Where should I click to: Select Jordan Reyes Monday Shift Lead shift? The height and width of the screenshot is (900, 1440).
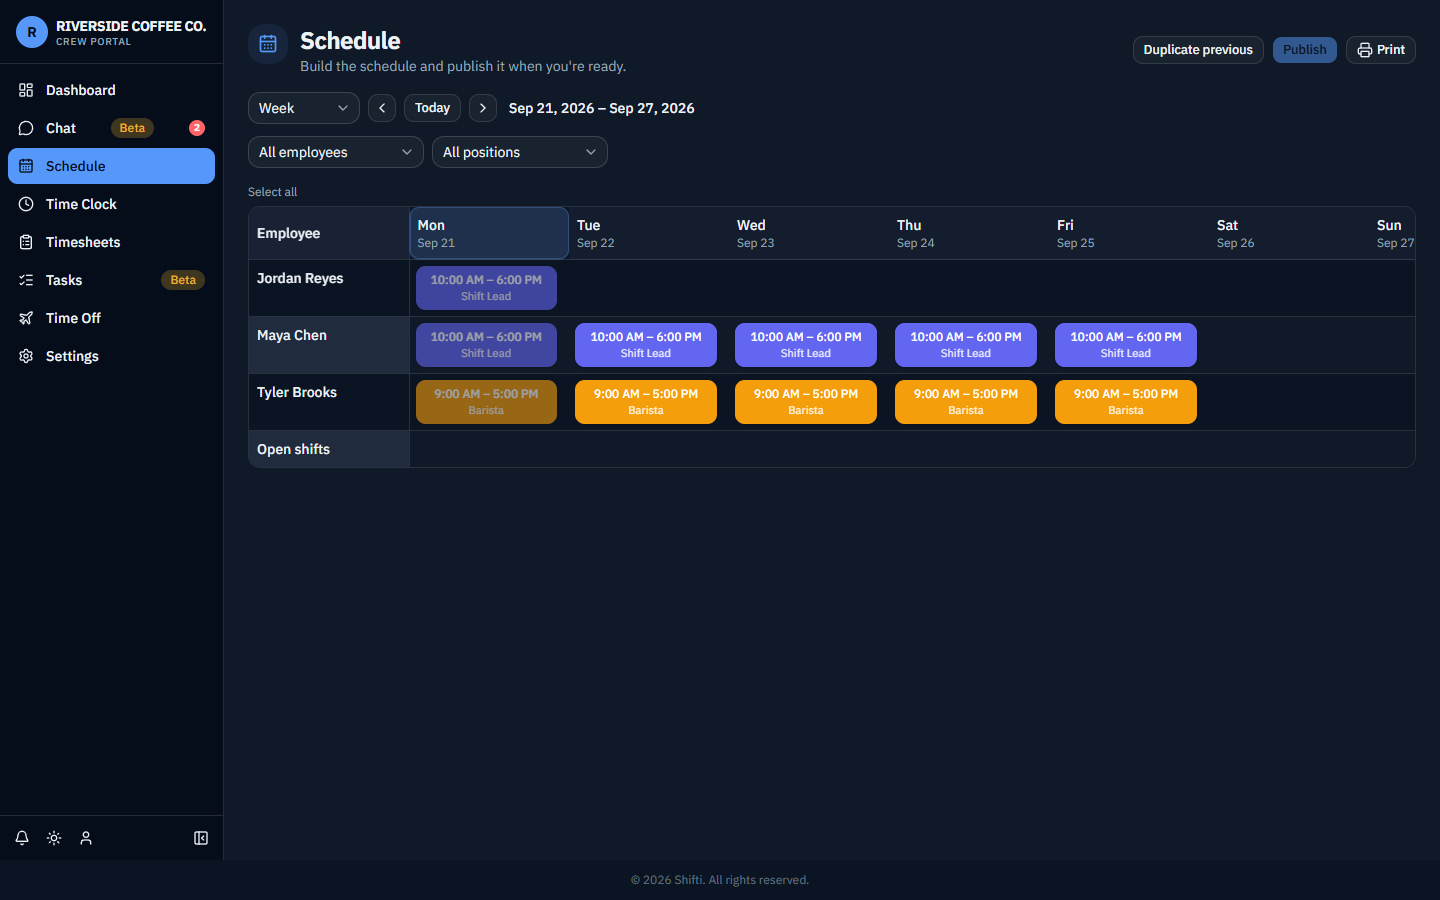(x=486, y=288)
